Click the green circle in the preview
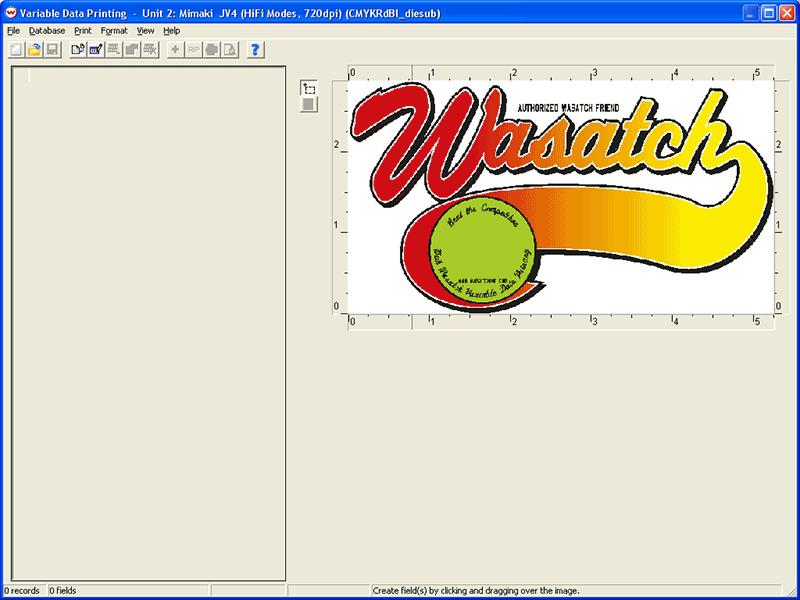This screenshot has width=800, height=600. [482, 250]
